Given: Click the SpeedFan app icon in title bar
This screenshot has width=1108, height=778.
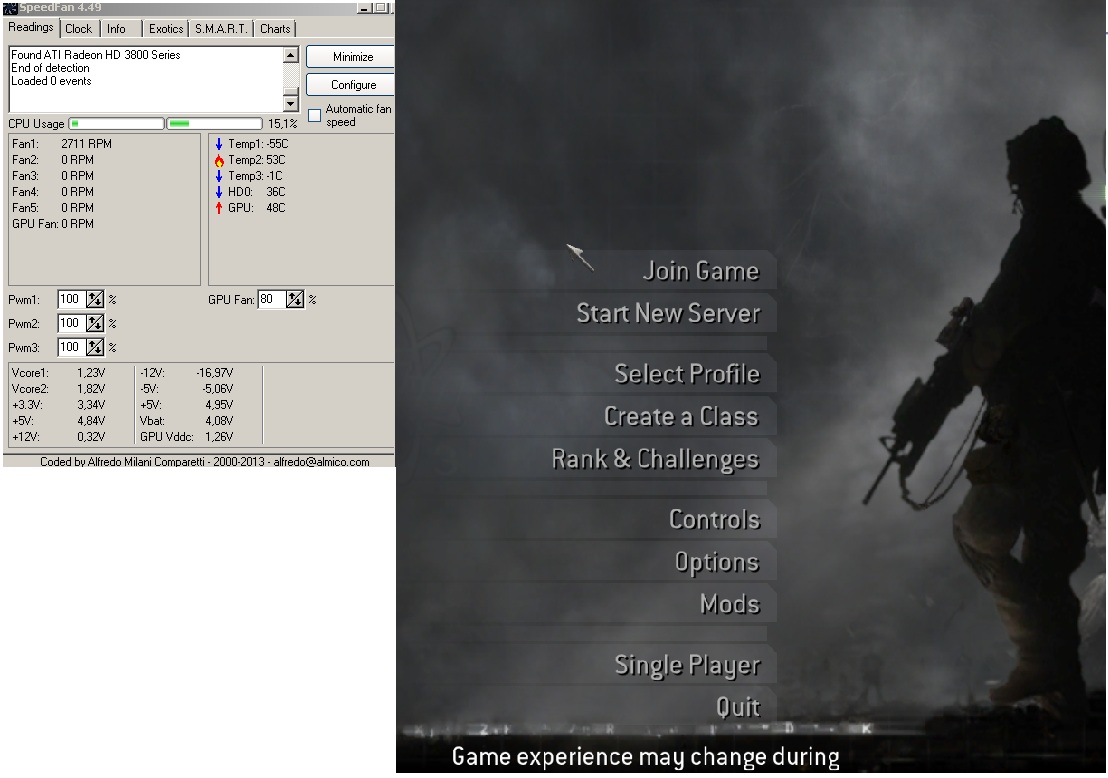Looking at the screenshot, I should pyautogui.click(x=10, y=8).
